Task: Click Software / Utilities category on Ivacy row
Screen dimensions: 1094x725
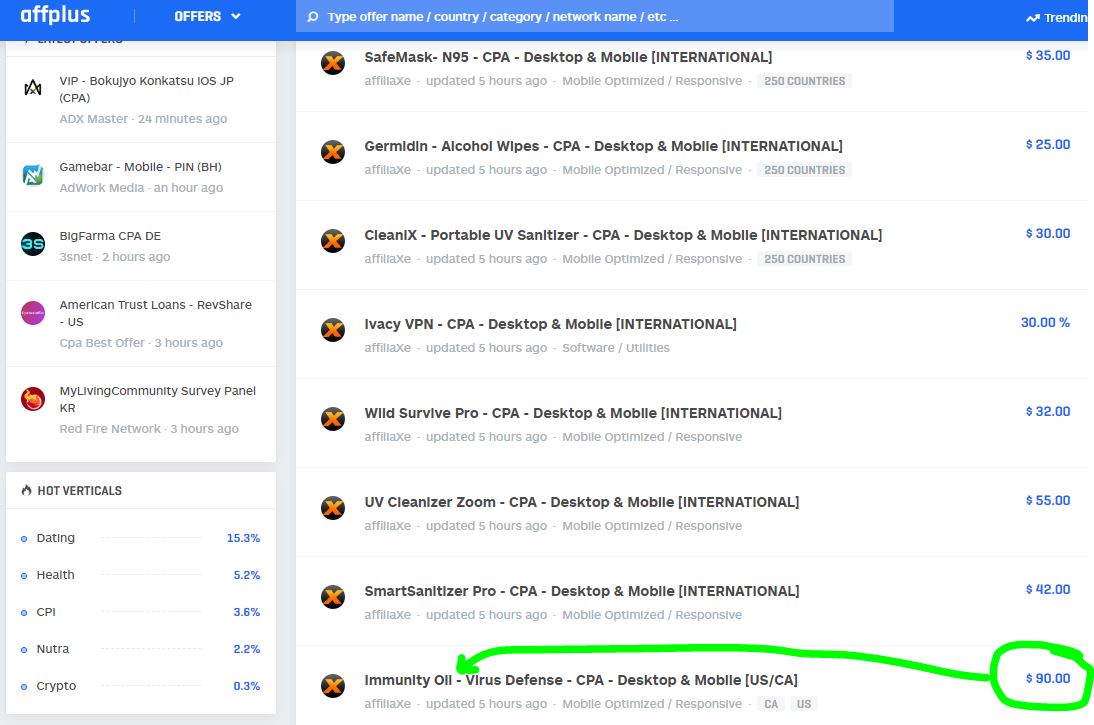Action: point(615,347)
